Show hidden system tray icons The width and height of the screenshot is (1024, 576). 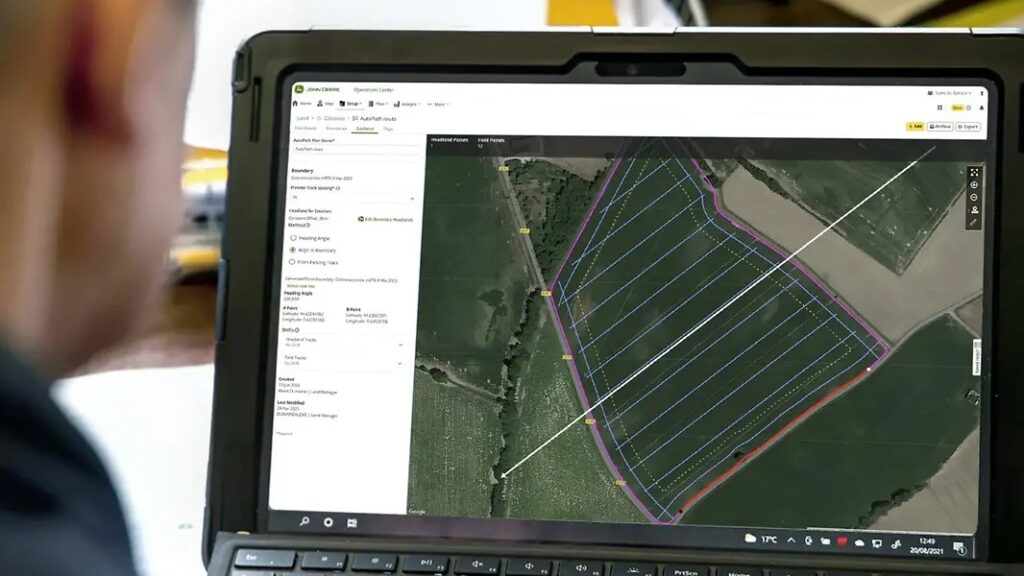click(x=792, y=540)
